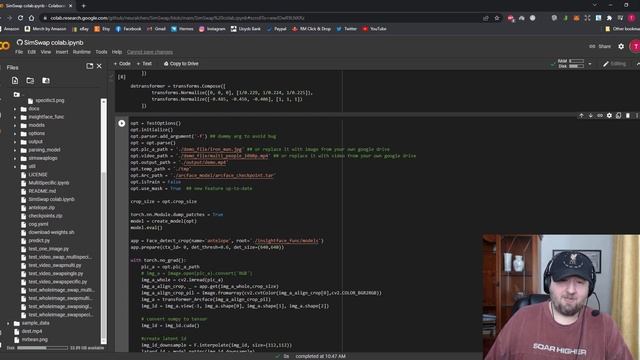This screenshot has height=360, width=640.
Task: Open the Edit menu
Action: [31, 52]
